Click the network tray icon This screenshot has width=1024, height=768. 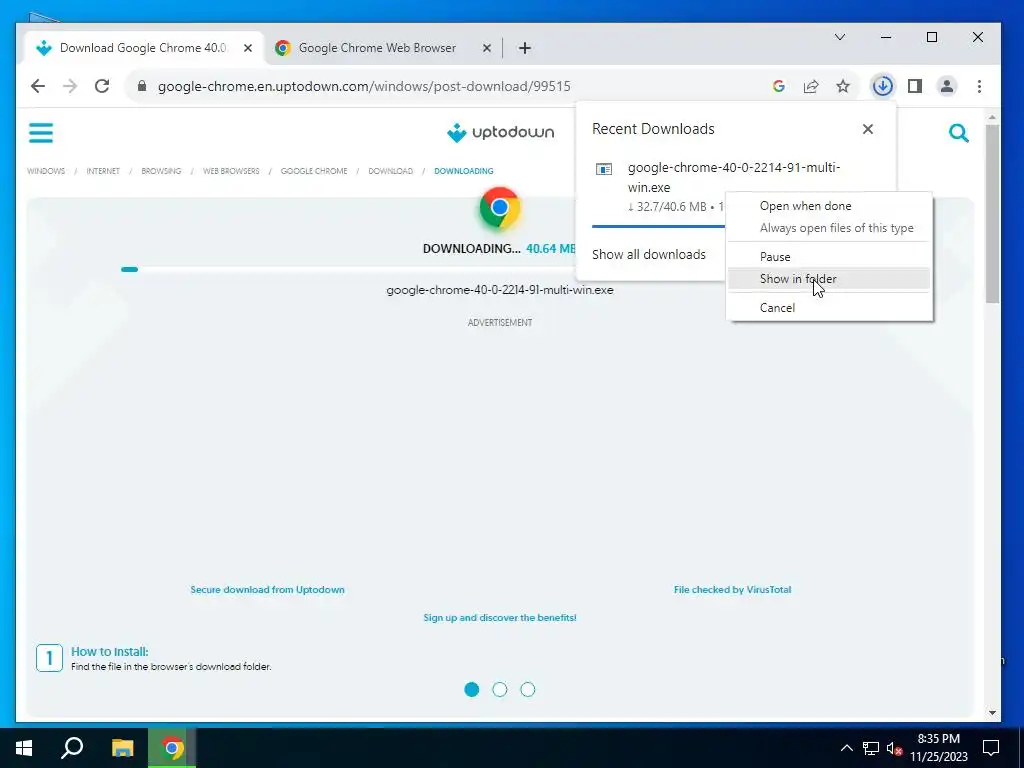pos(871,748)
